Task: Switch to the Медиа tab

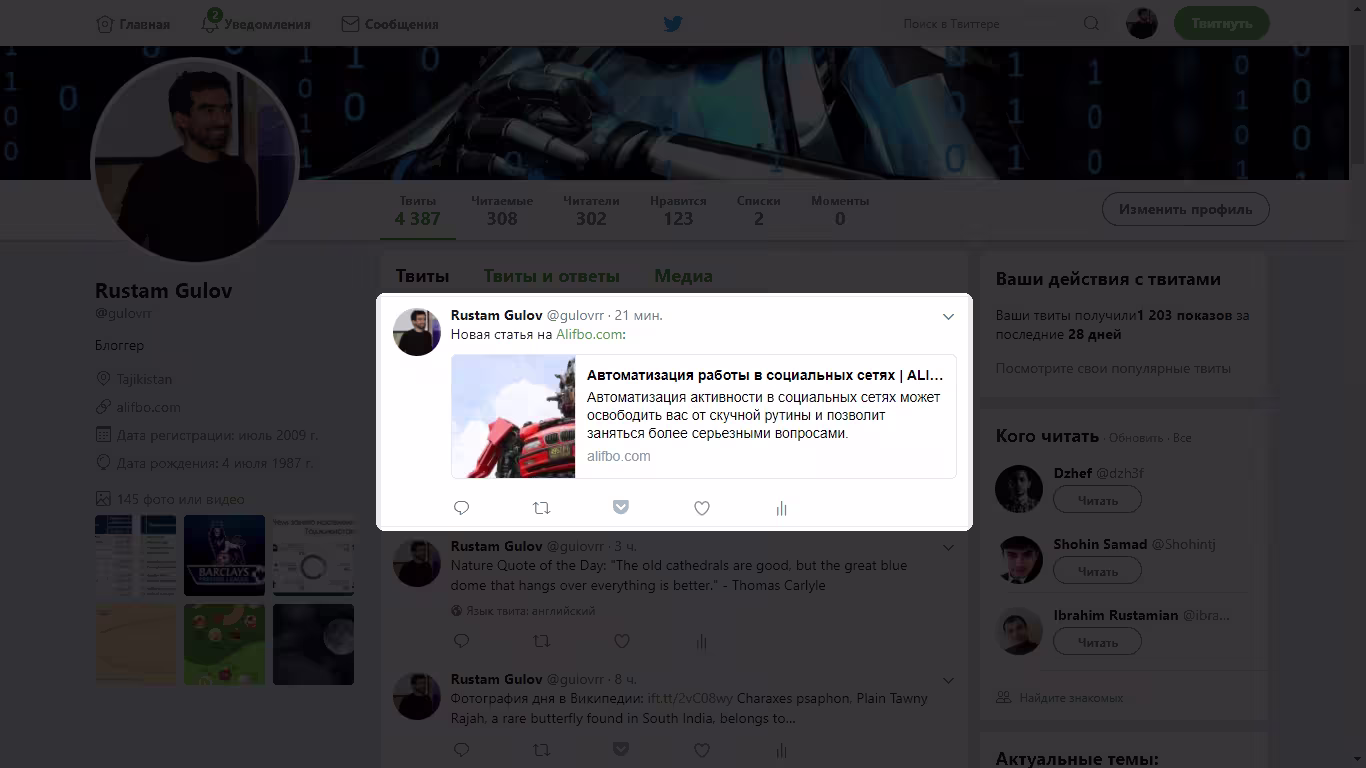Action: point(683,276)
